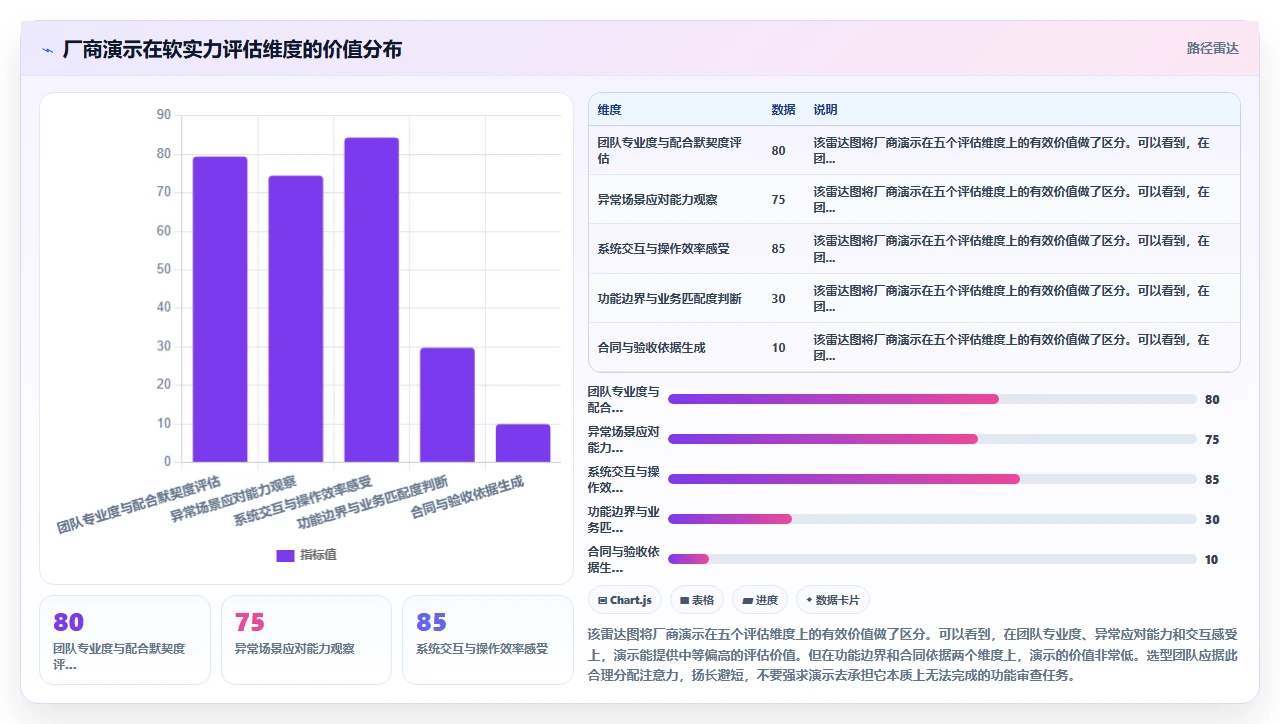This screenshot has height=724, width=1280.
Task: Click the table value 30
Action: tap(778, 298)
